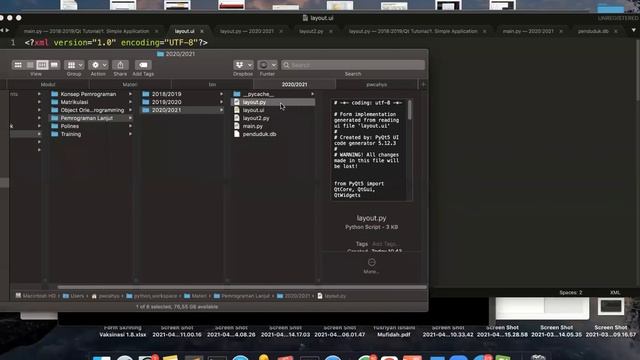Select the Training folder
The height and width of the screenshot is (360, 640).
(x=71, y=134)
